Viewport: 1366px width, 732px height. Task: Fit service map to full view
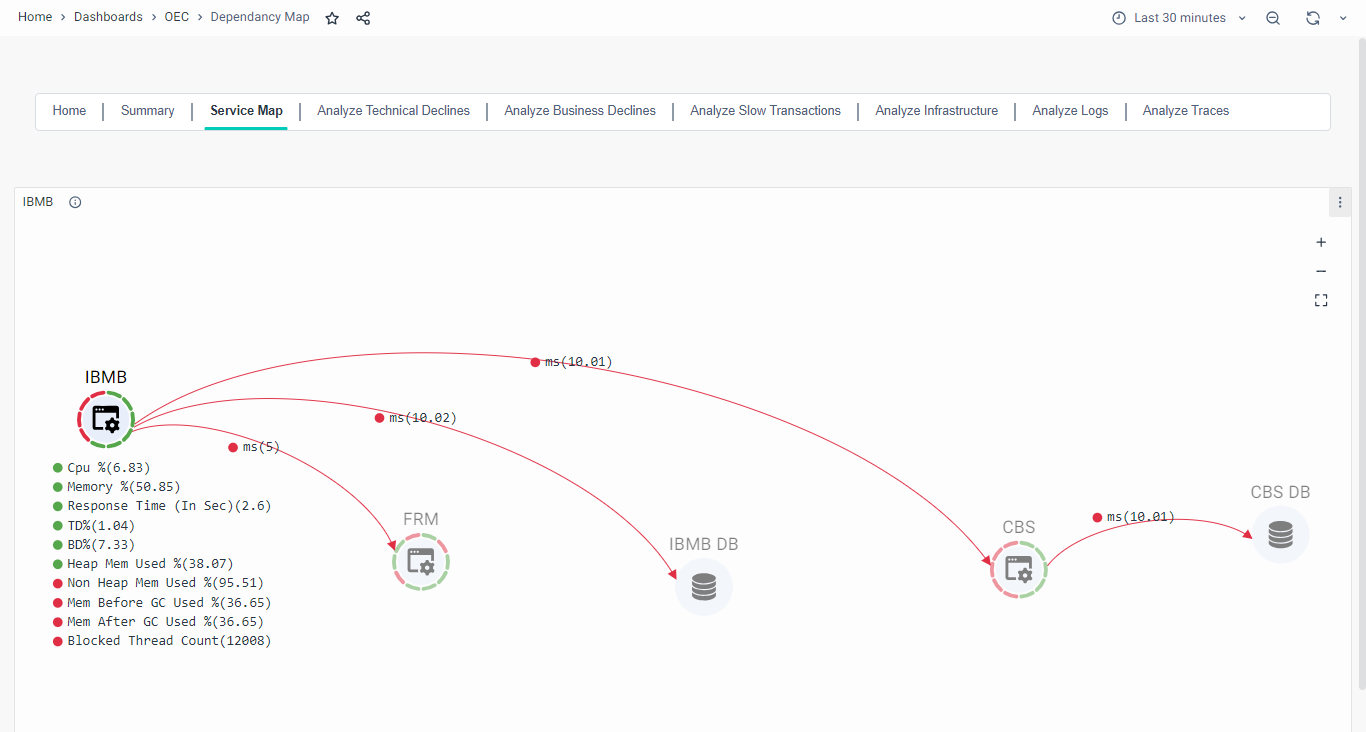(x=1321, y=300)
